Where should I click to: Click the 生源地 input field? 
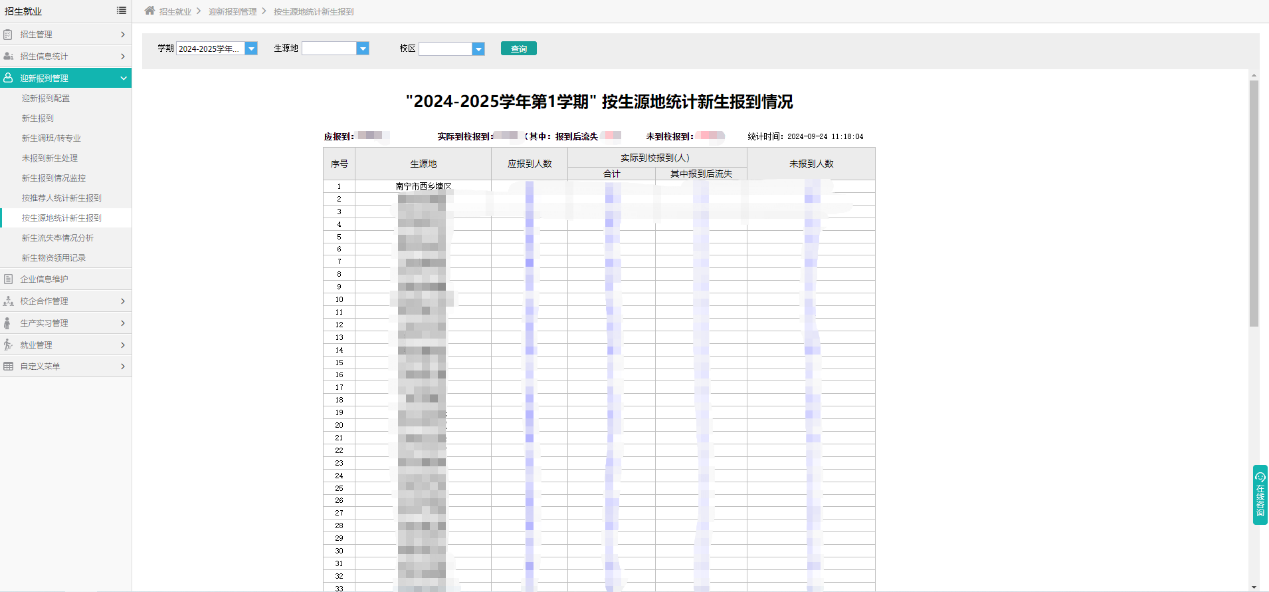(x=329, y=48)
